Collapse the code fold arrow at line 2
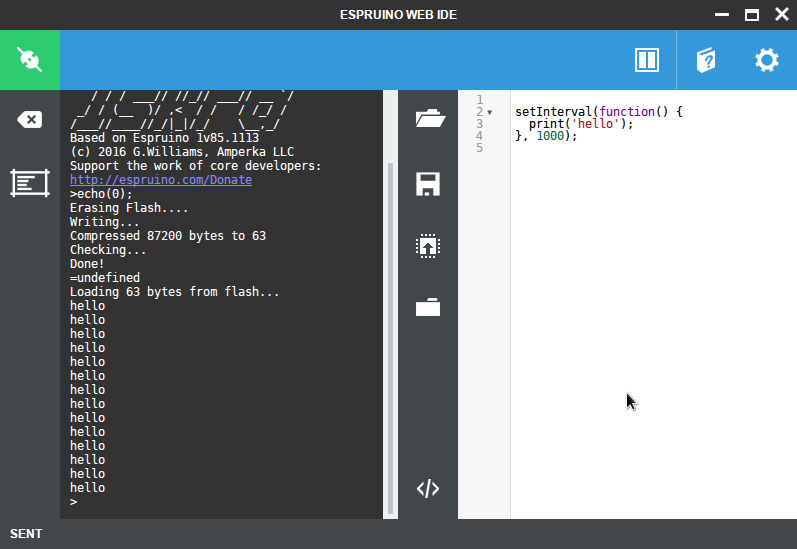This screenshot has width=797, height=549. [x=489, y=112]
